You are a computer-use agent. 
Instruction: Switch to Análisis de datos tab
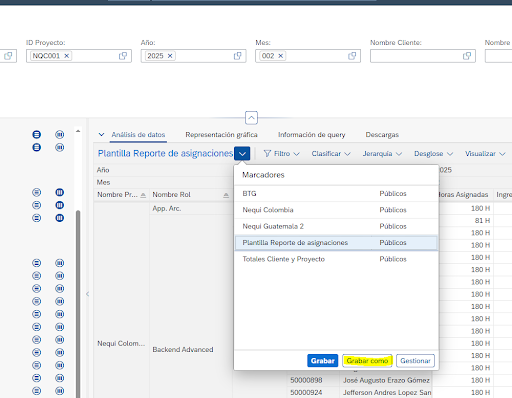(138, 135)
